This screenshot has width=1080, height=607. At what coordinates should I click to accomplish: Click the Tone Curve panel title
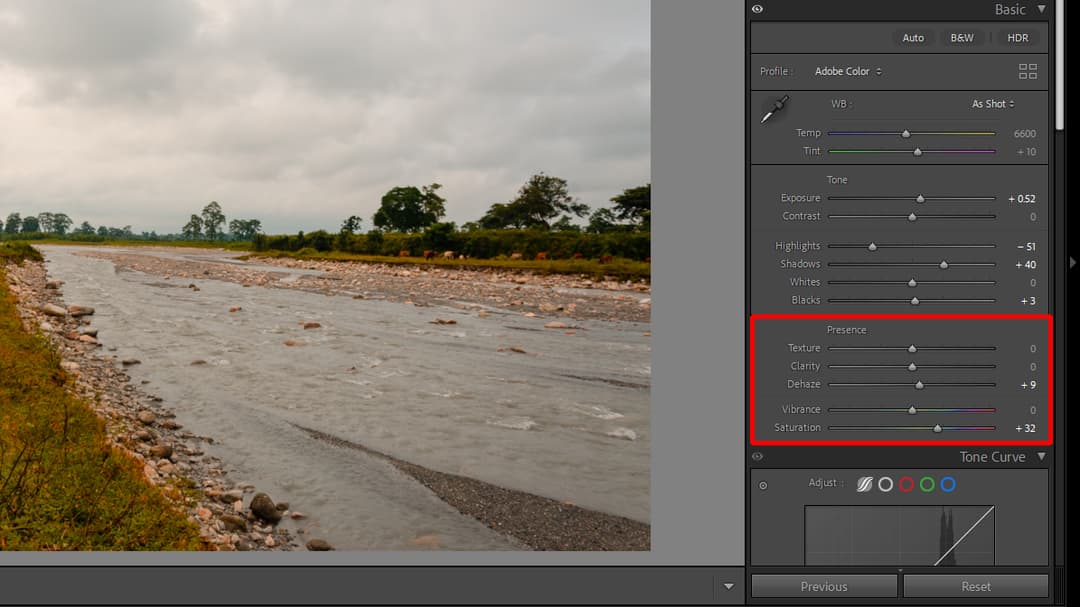coord(992,457)
